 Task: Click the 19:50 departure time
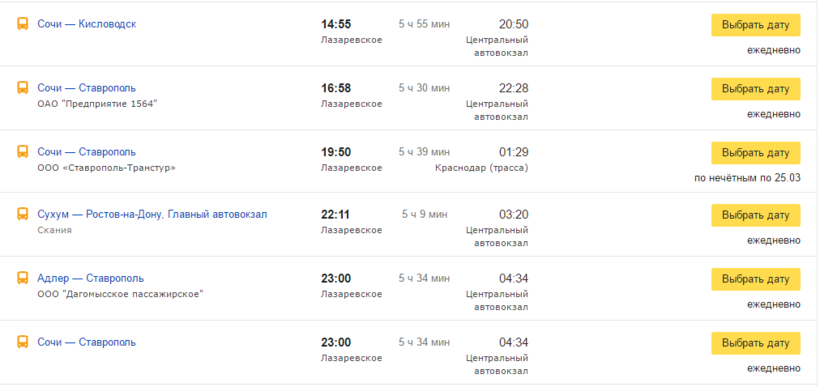point(336,152)
